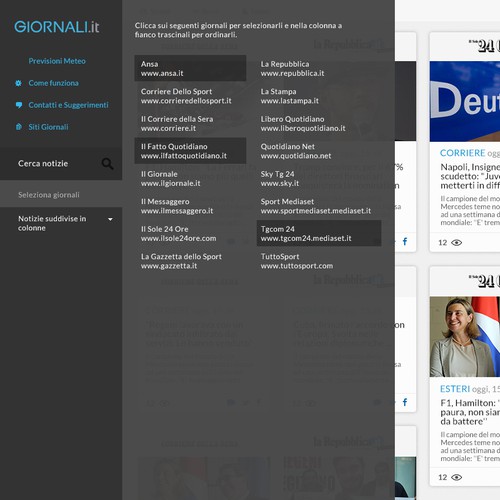Select the Seleziona giornali menu item

[x=61, y=195]
